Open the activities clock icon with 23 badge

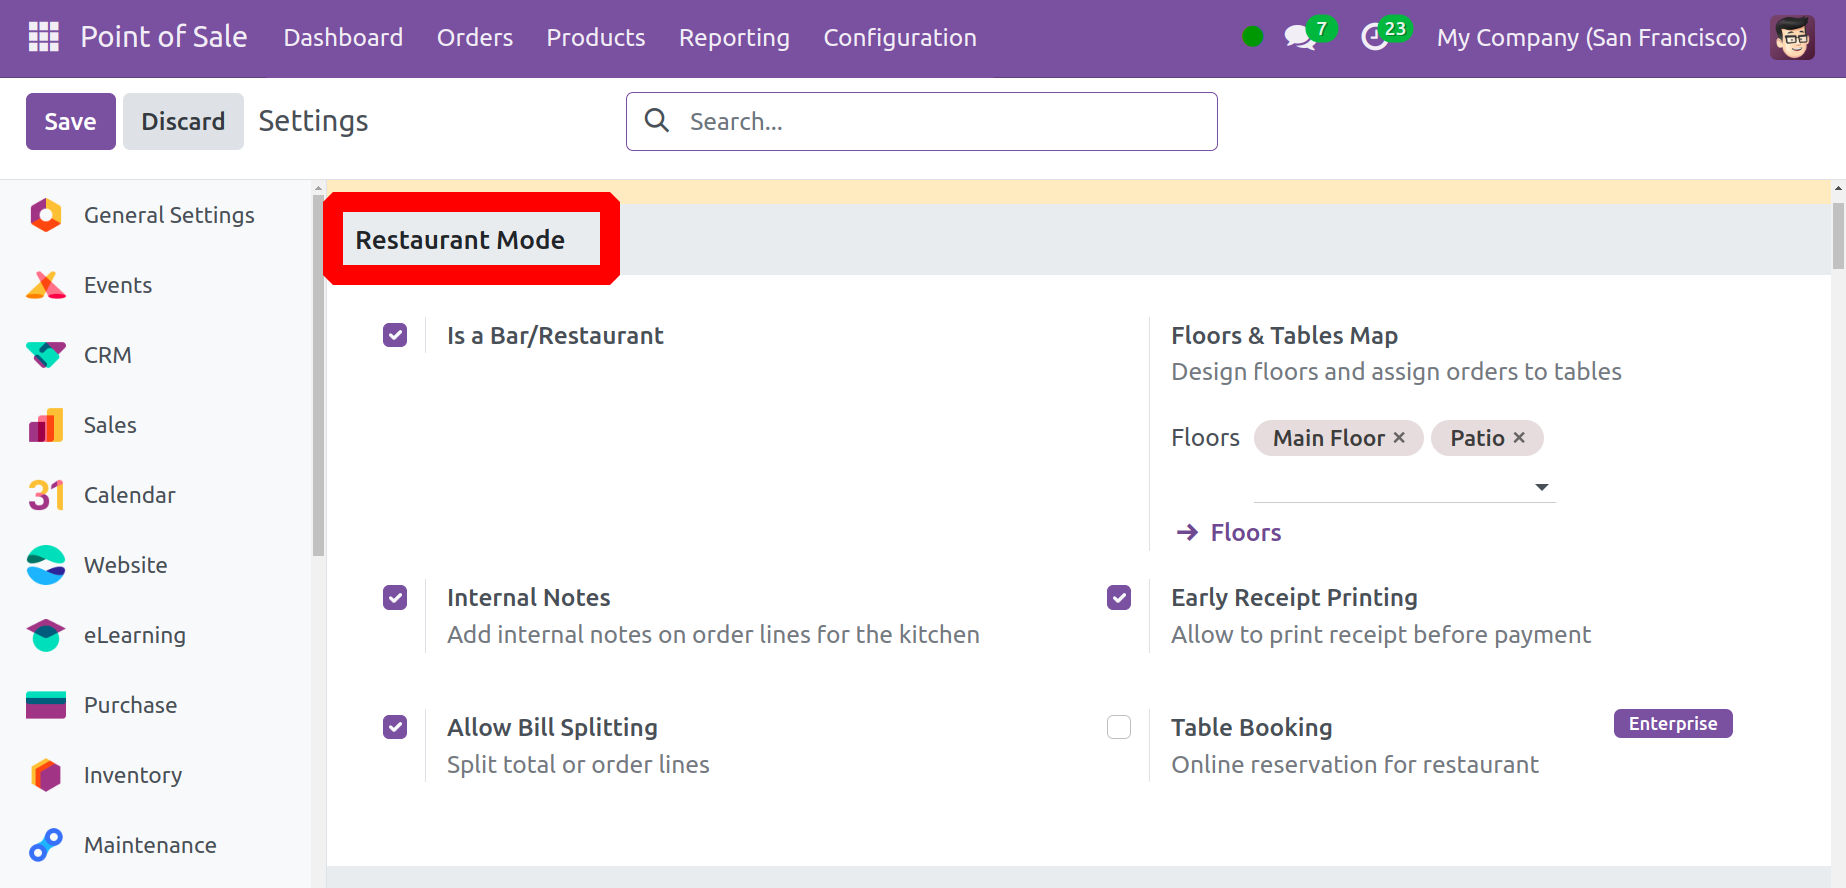1375,38
